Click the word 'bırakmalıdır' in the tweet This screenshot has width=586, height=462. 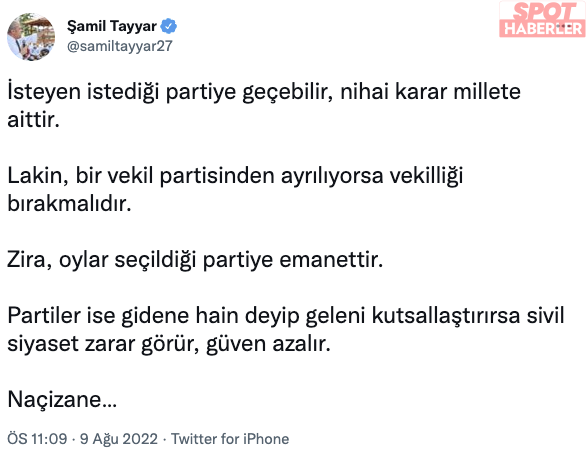pos(69,204)
